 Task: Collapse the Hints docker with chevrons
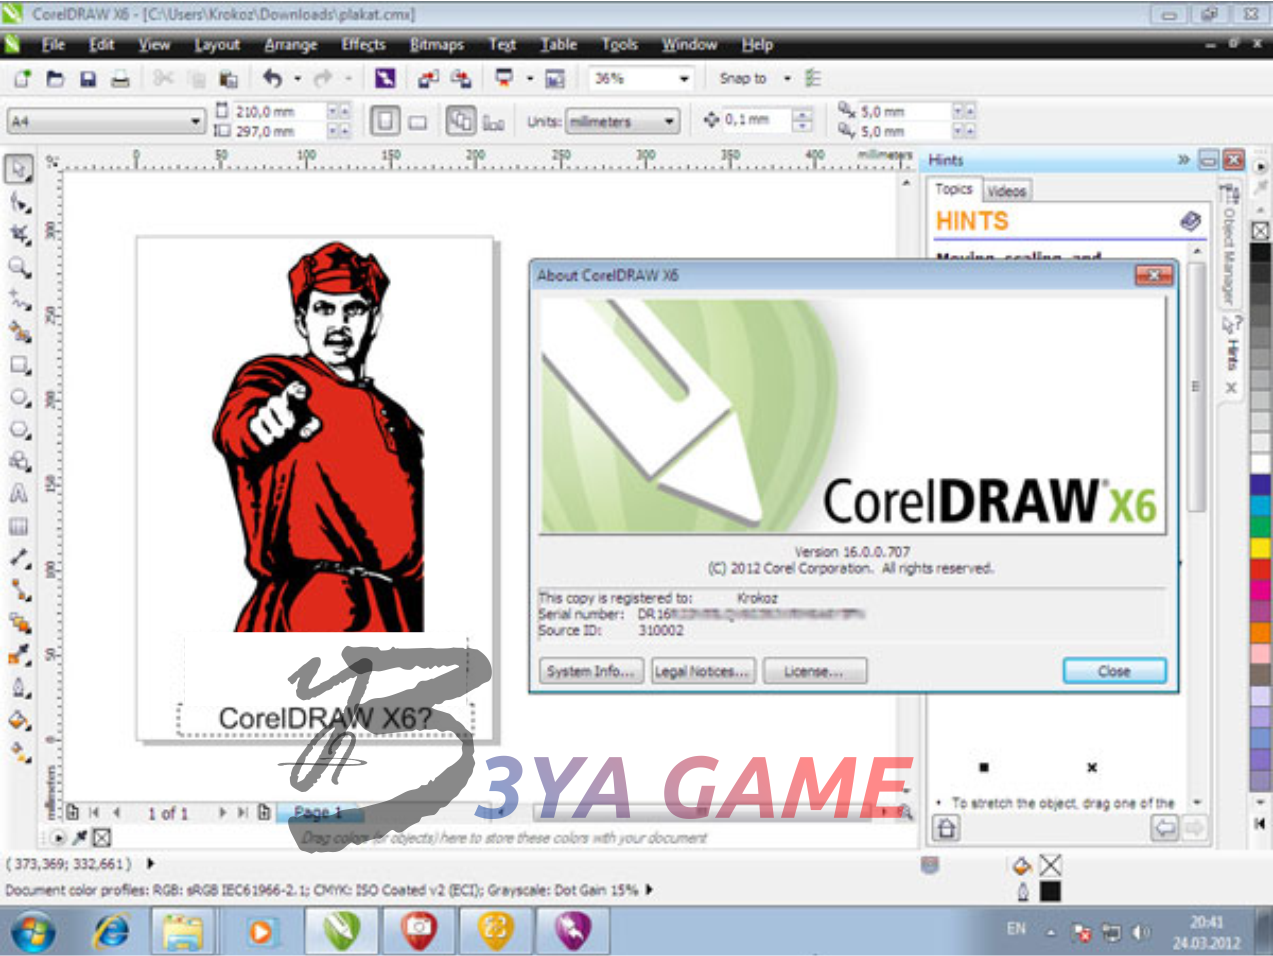point(1183,159)
